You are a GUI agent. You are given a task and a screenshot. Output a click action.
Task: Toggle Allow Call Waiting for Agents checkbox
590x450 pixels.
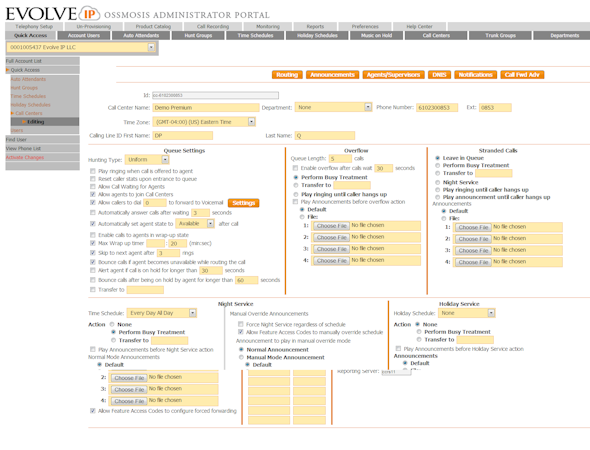click(x=93, y=187)
